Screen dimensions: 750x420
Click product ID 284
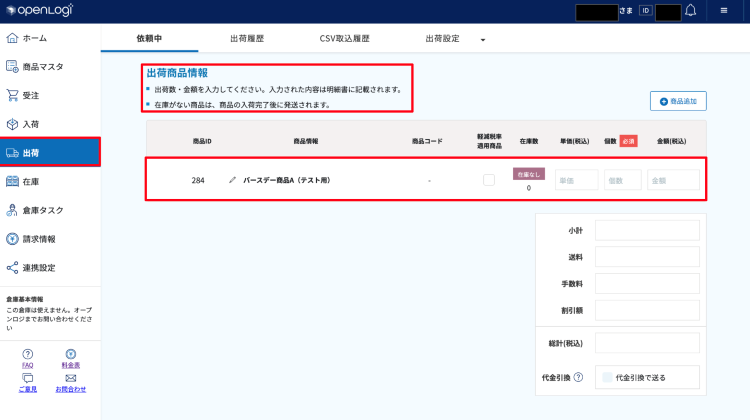click(x=198, y=180)
